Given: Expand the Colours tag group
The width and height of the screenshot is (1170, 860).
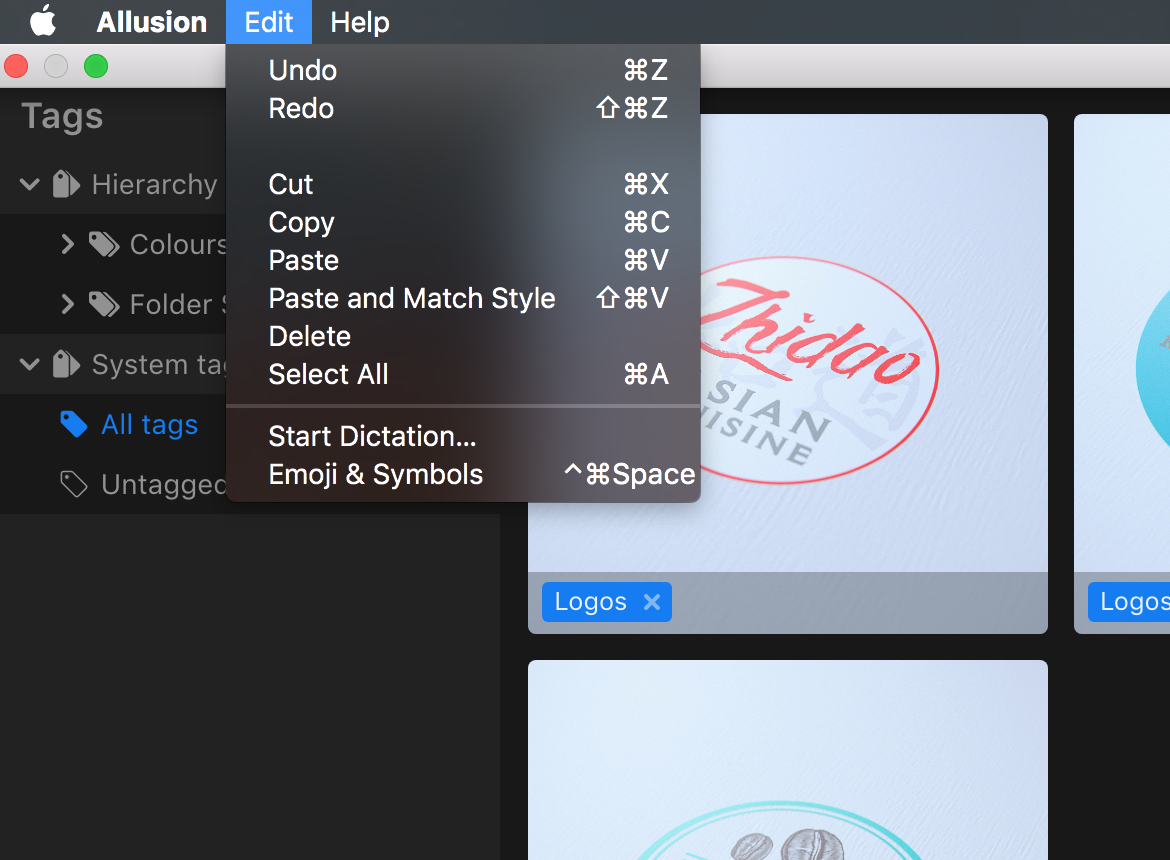Looking at the screenshot, I should (x=66, y=244).
